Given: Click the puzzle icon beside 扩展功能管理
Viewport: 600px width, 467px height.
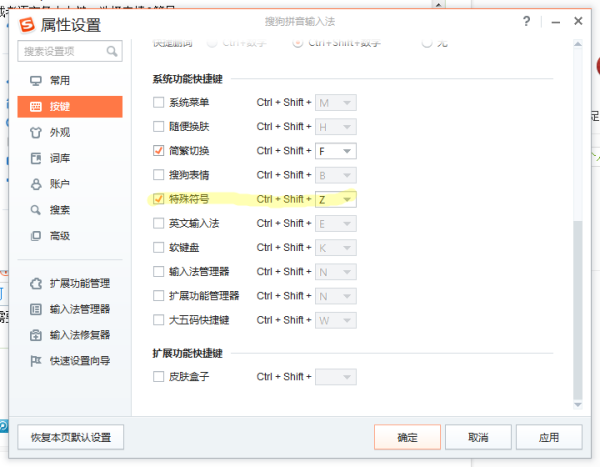Looking at the screenshot, I should (36, 284).
